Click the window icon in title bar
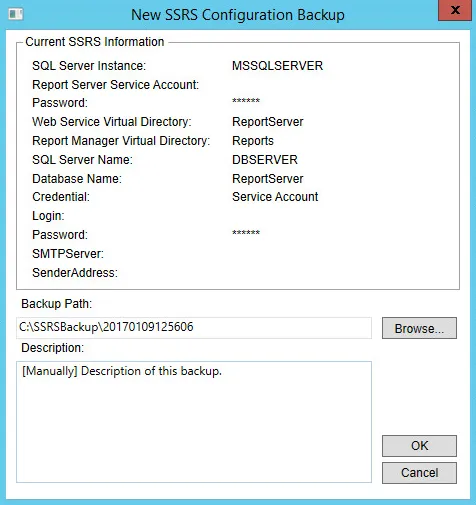This screenshot has width=476, height=505. tap(16, 14)
